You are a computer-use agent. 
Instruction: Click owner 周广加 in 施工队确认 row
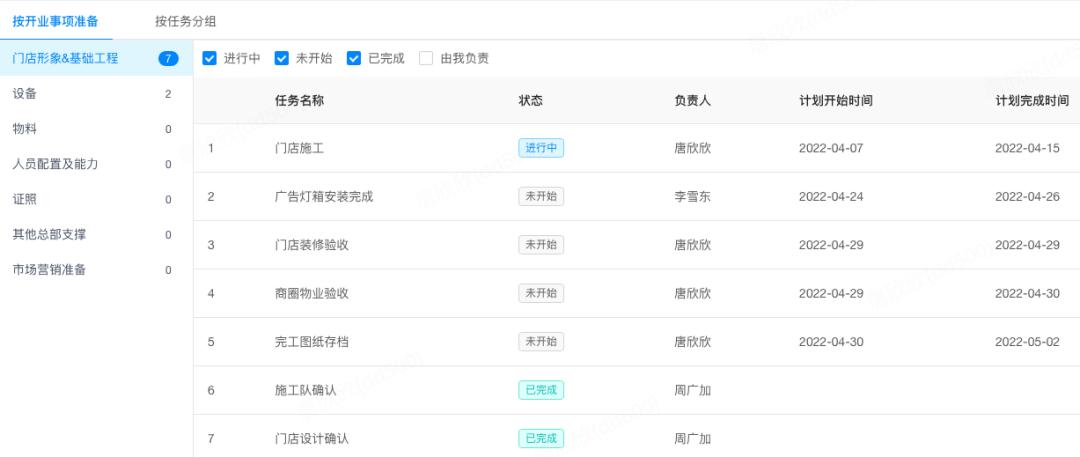point(692,390)
